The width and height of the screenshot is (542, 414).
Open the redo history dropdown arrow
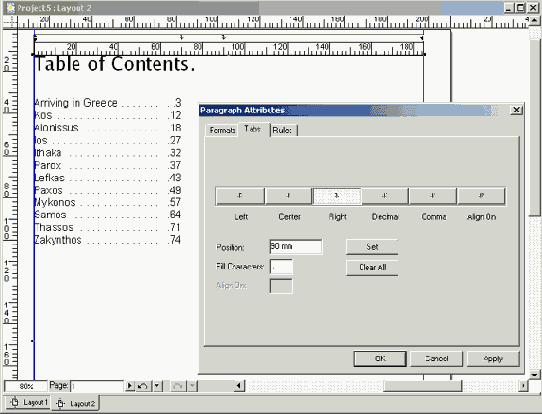coord(193,386)
